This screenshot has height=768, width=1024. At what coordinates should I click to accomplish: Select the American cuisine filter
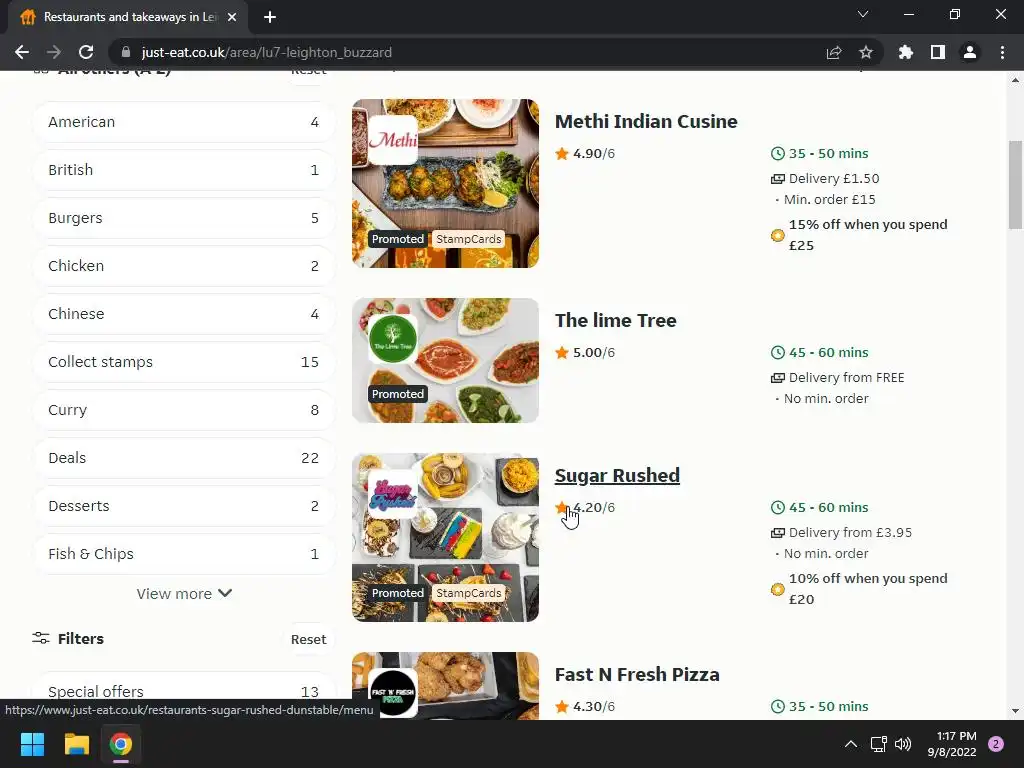(x=184, y=122)
